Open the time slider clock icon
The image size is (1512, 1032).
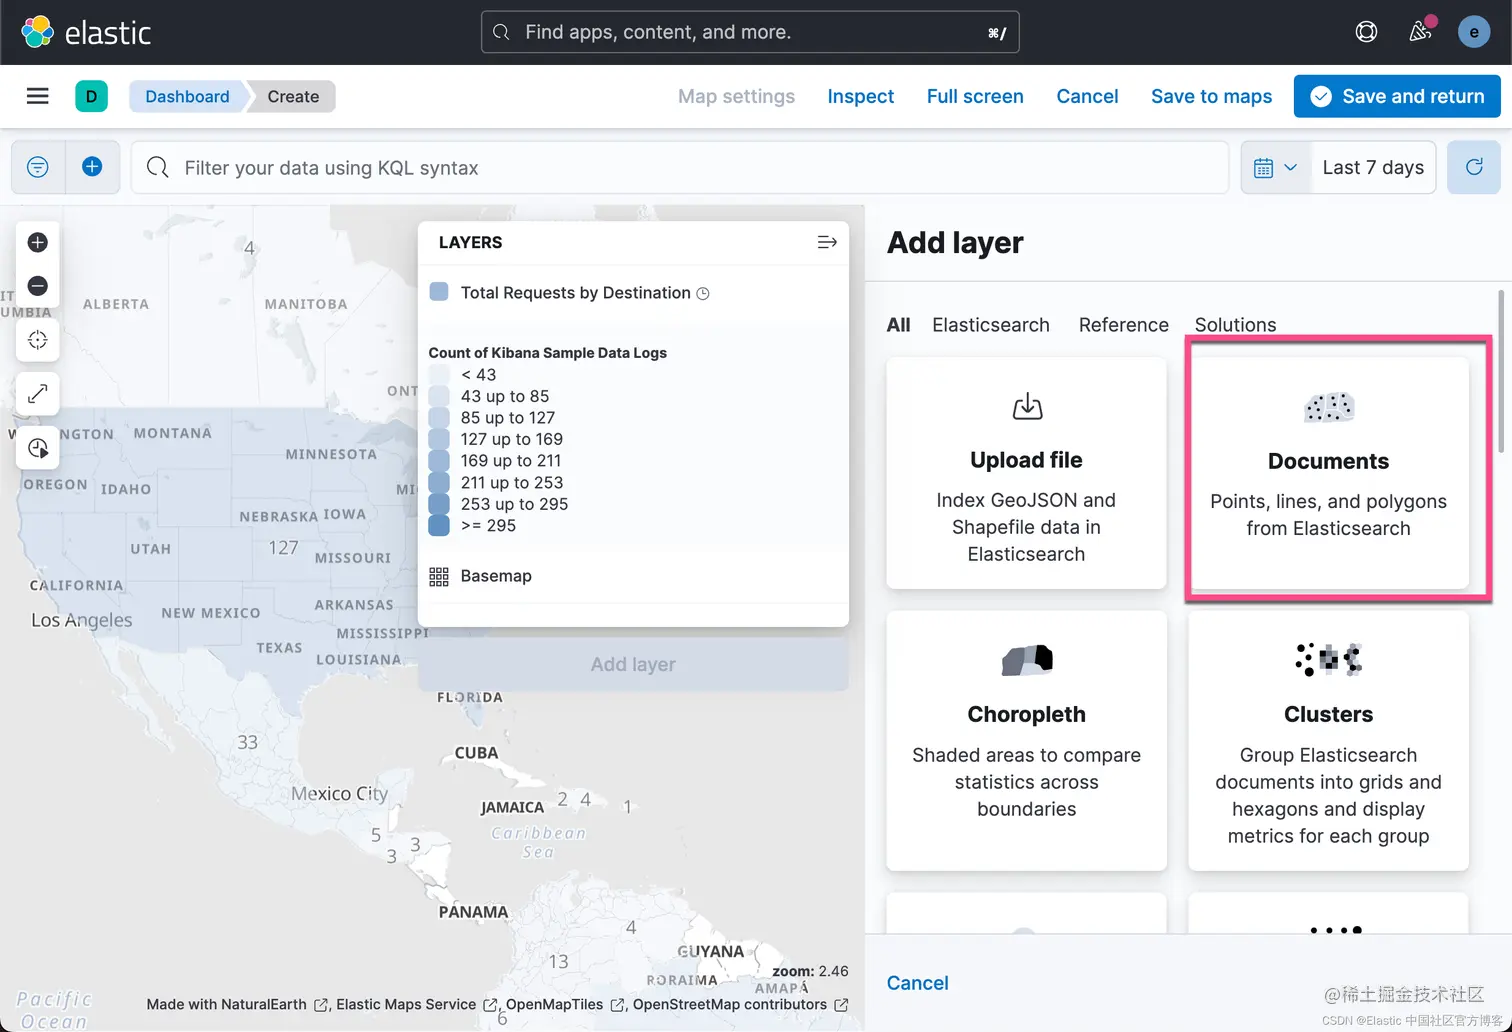pos(38,448)
